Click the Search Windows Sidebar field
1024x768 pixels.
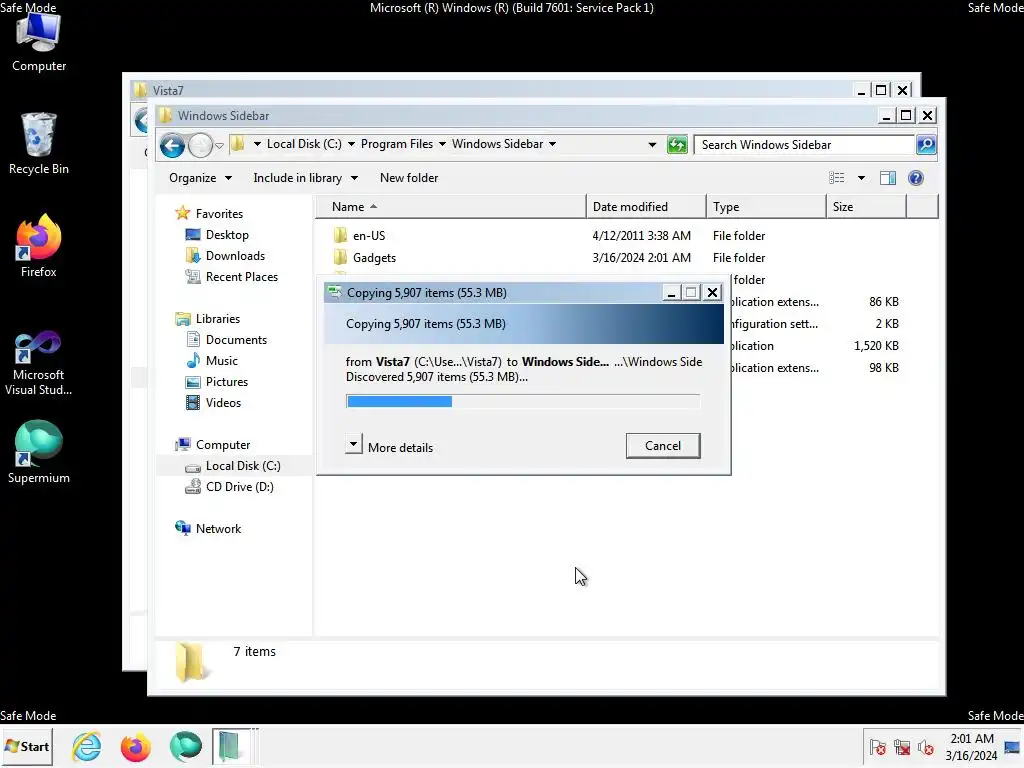pos(804,144)
